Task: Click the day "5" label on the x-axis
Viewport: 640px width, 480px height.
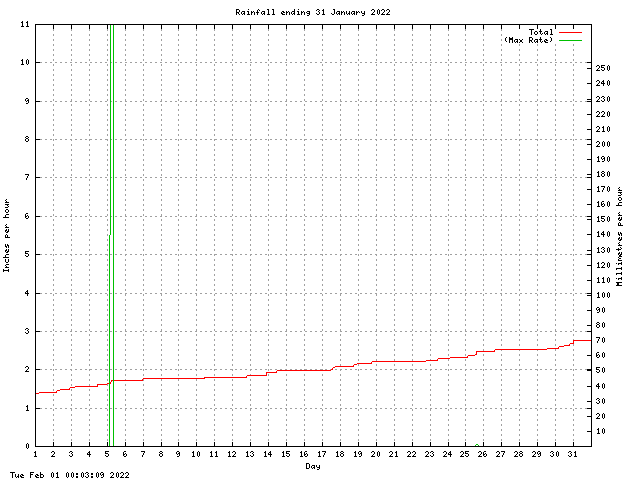Action: click(107, 454)
